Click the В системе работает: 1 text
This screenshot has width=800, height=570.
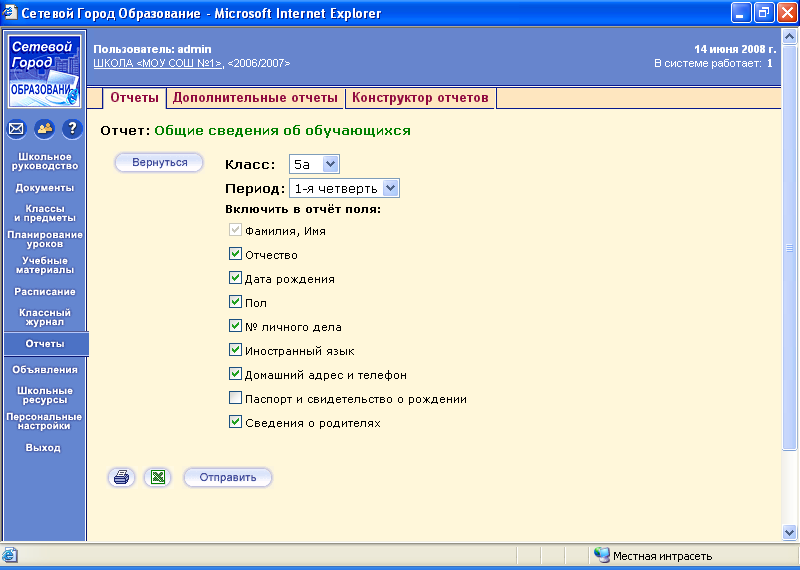point(713,64)
